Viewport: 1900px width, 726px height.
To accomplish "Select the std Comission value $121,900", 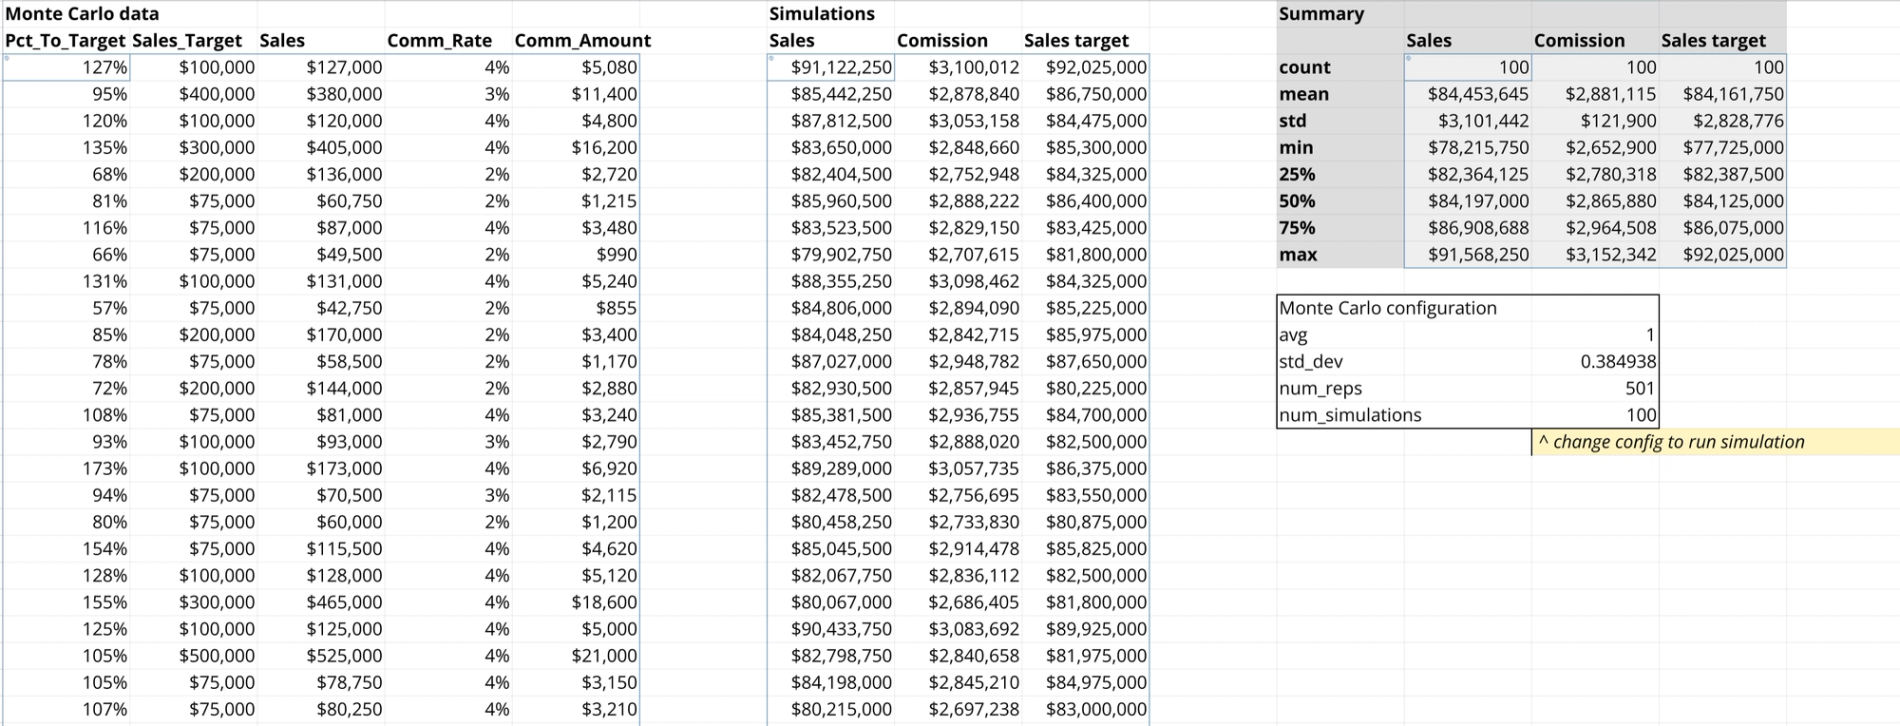I will click(x=1595, y=120).
